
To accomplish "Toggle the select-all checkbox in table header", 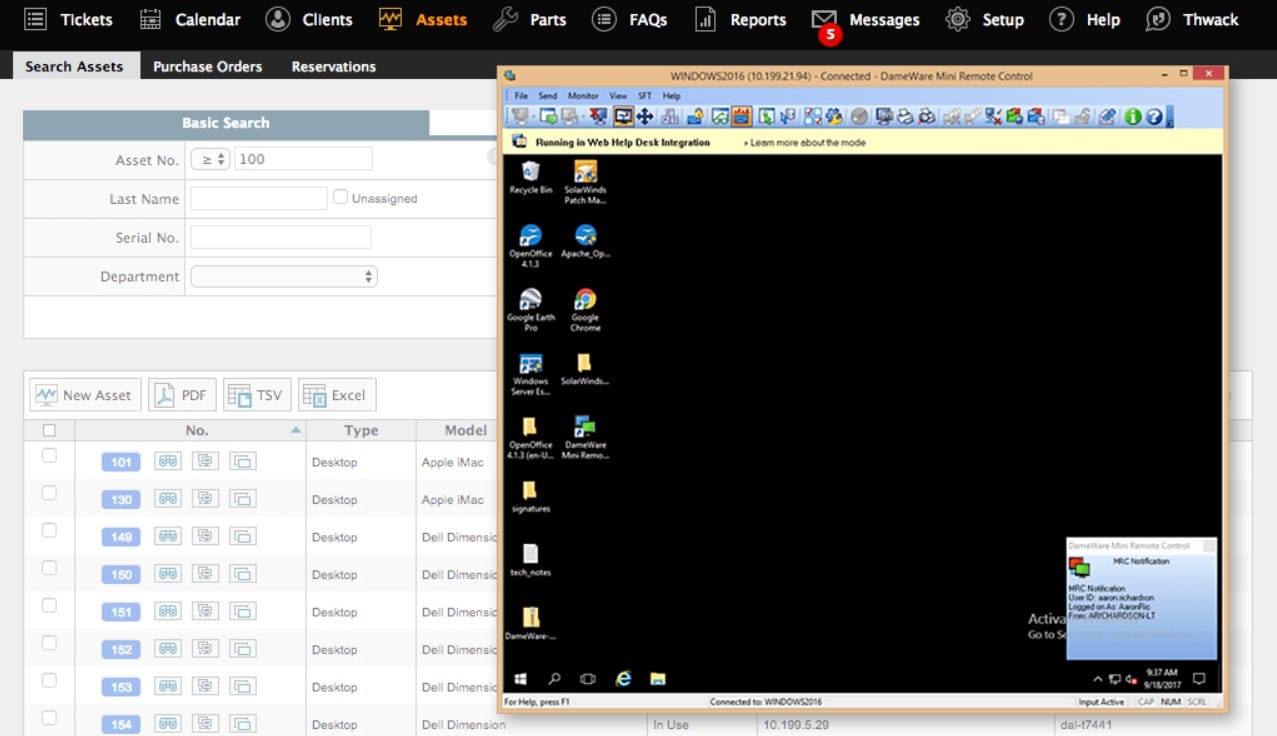I will [x=49, y=430].
